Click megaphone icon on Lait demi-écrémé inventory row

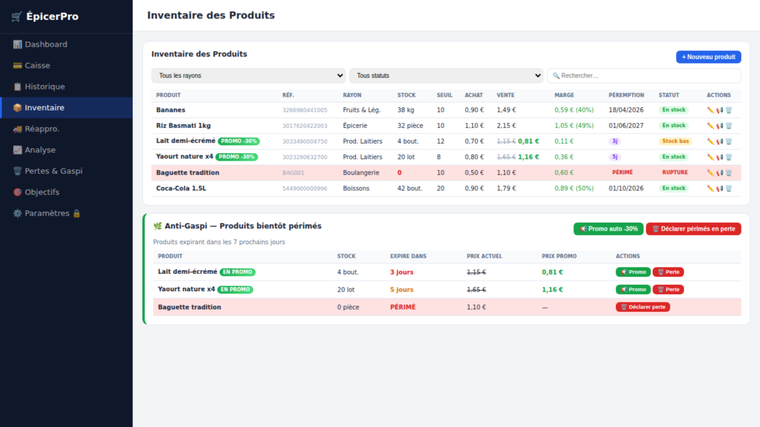pyautogui.click(x=719, y=142)
